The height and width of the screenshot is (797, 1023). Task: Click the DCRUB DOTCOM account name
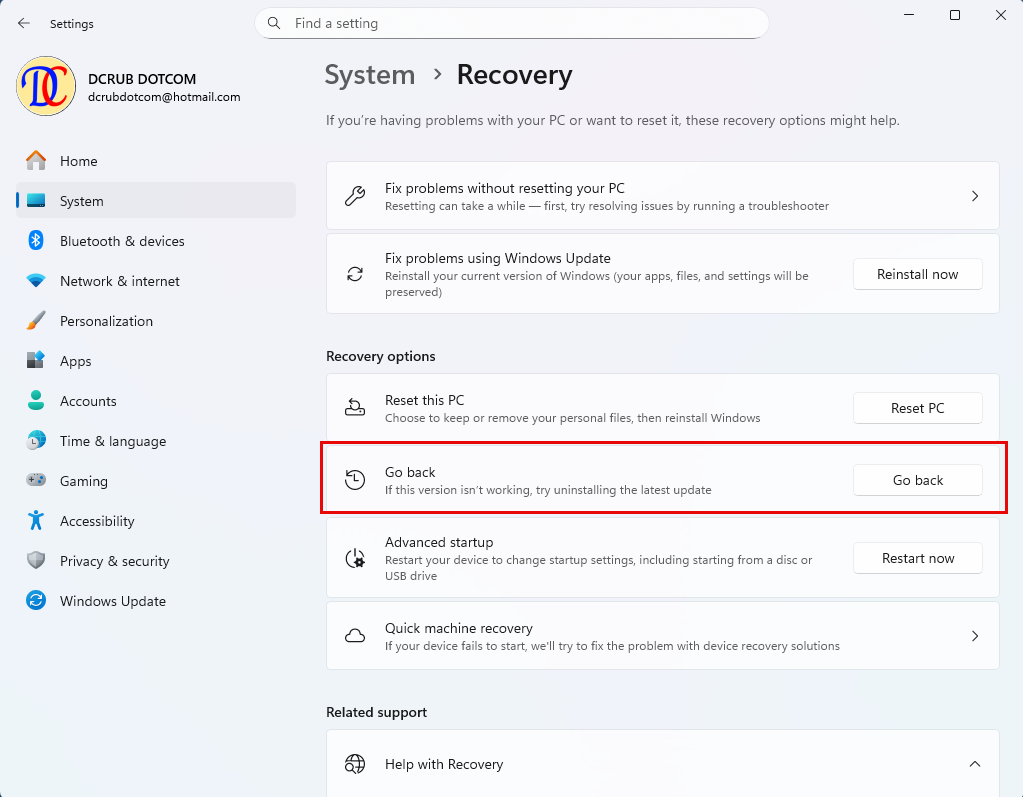[x=142, y=79]
